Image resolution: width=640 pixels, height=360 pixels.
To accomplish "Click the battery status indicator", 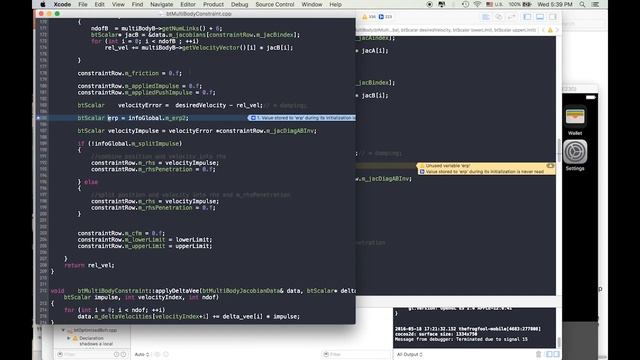I will tap(520, 4).
